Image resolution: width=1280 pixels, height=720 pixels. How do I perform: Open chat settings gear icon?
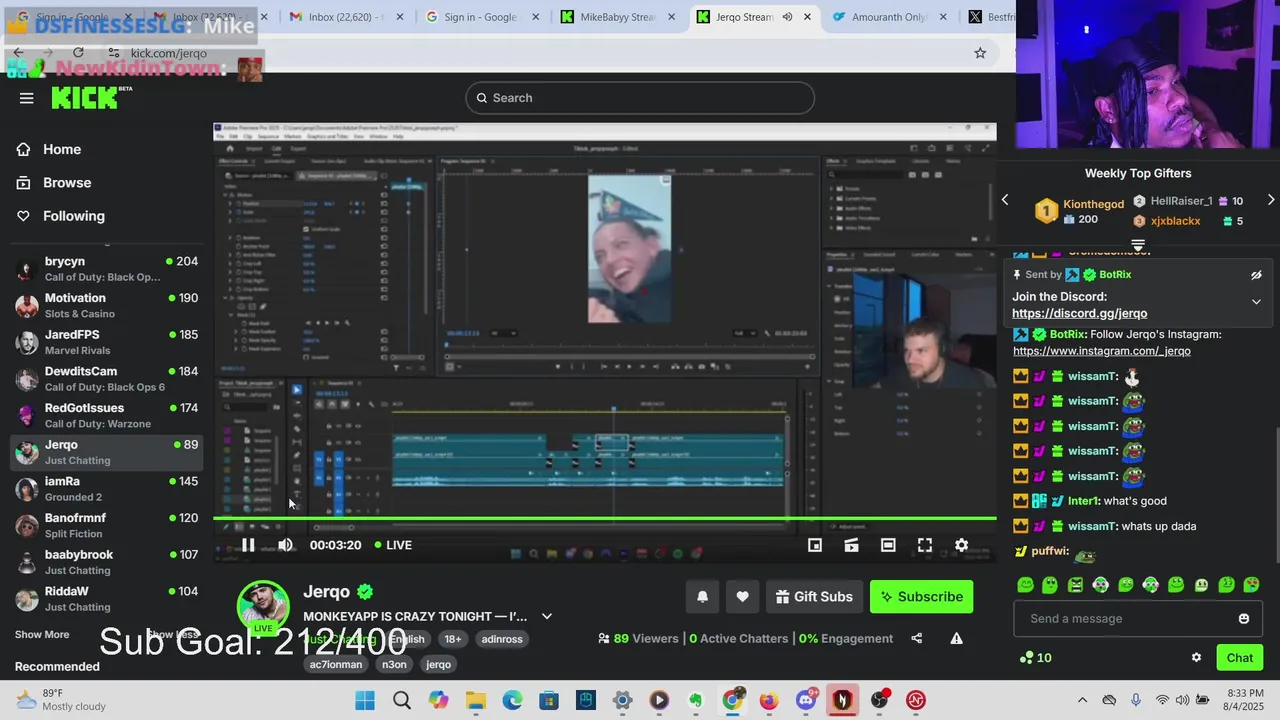click(x=1196, y=658)
